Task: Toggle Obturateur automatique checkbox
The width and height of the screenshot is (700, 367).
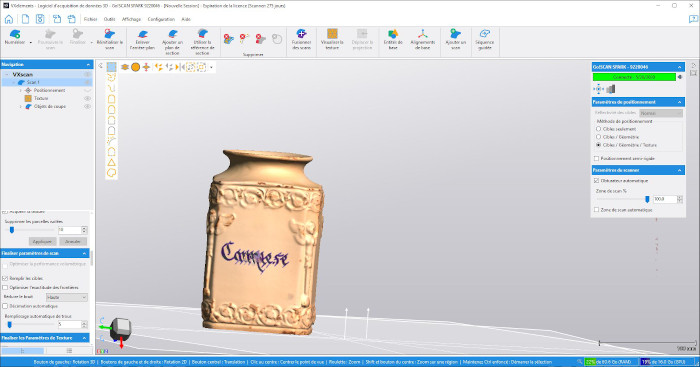Action: point(596,181)
